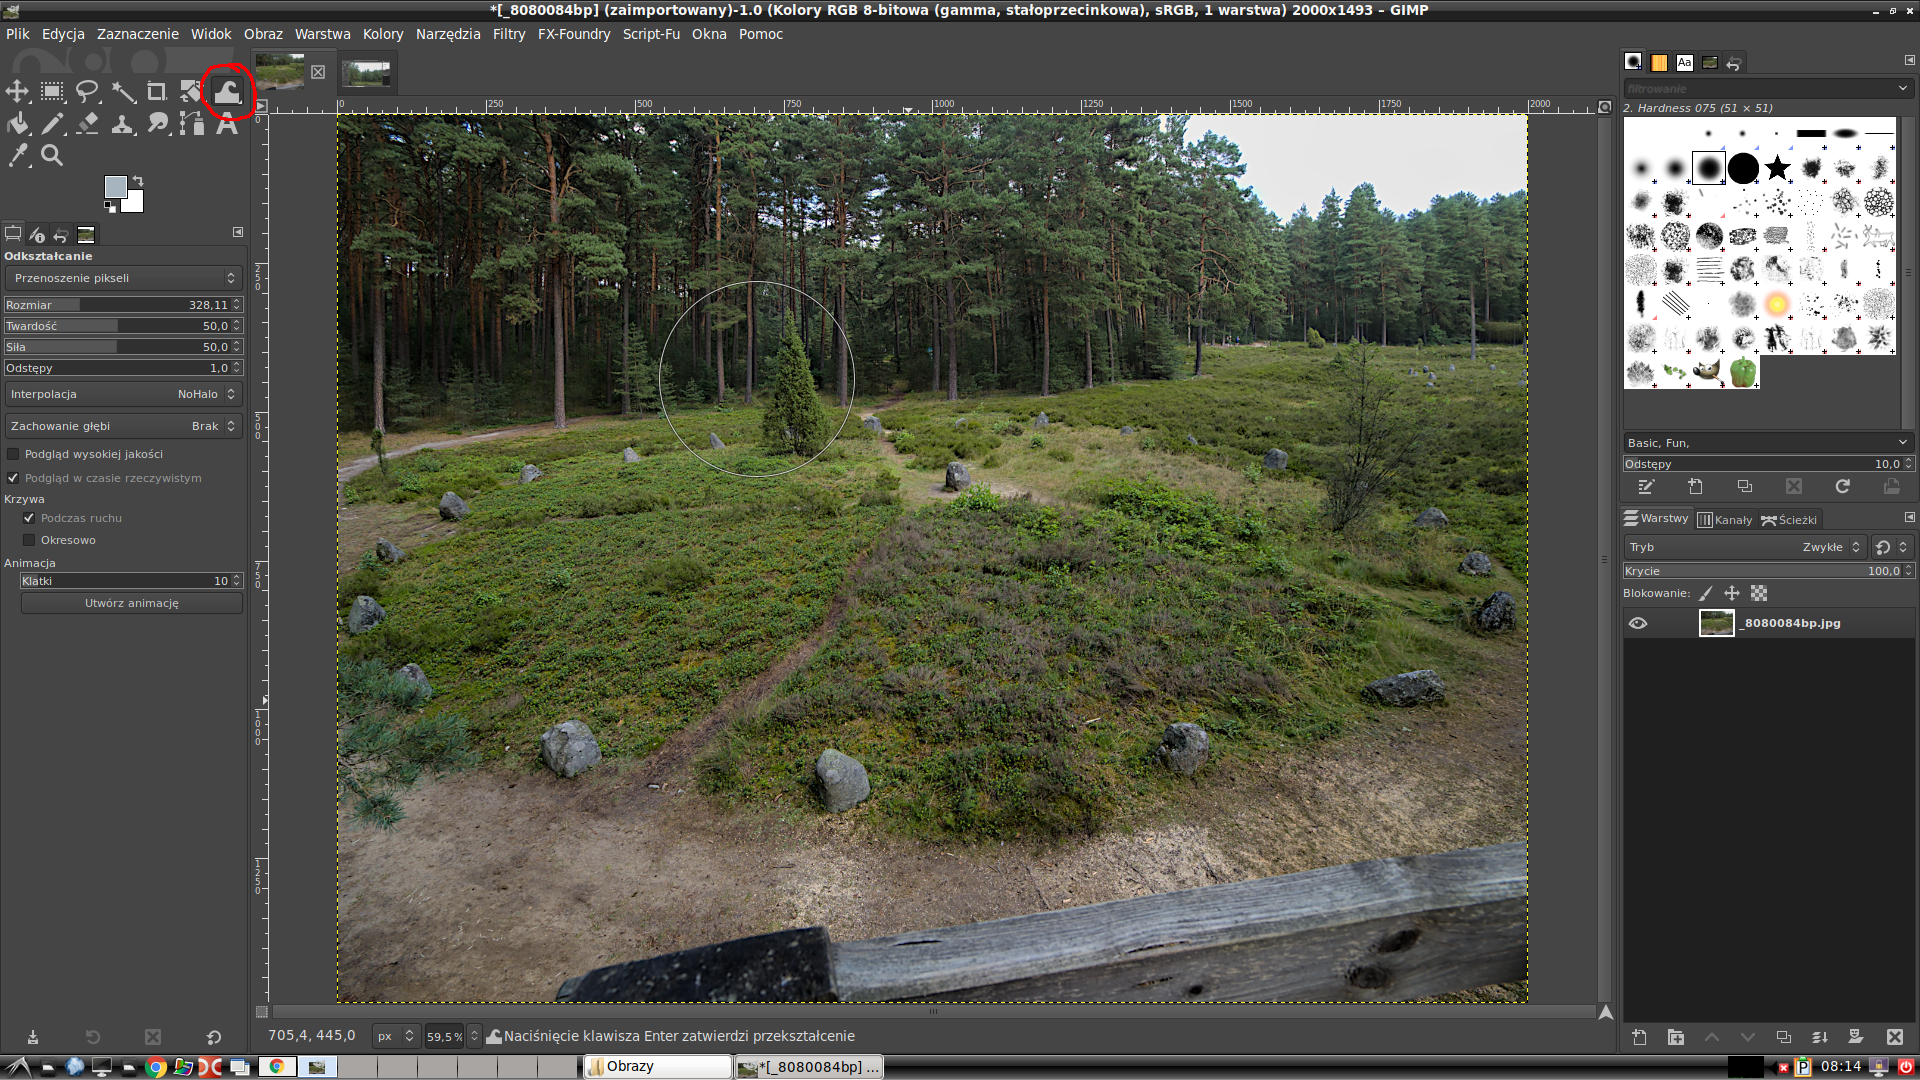Open the Script-Fu menu

click(x=651, y=34)
